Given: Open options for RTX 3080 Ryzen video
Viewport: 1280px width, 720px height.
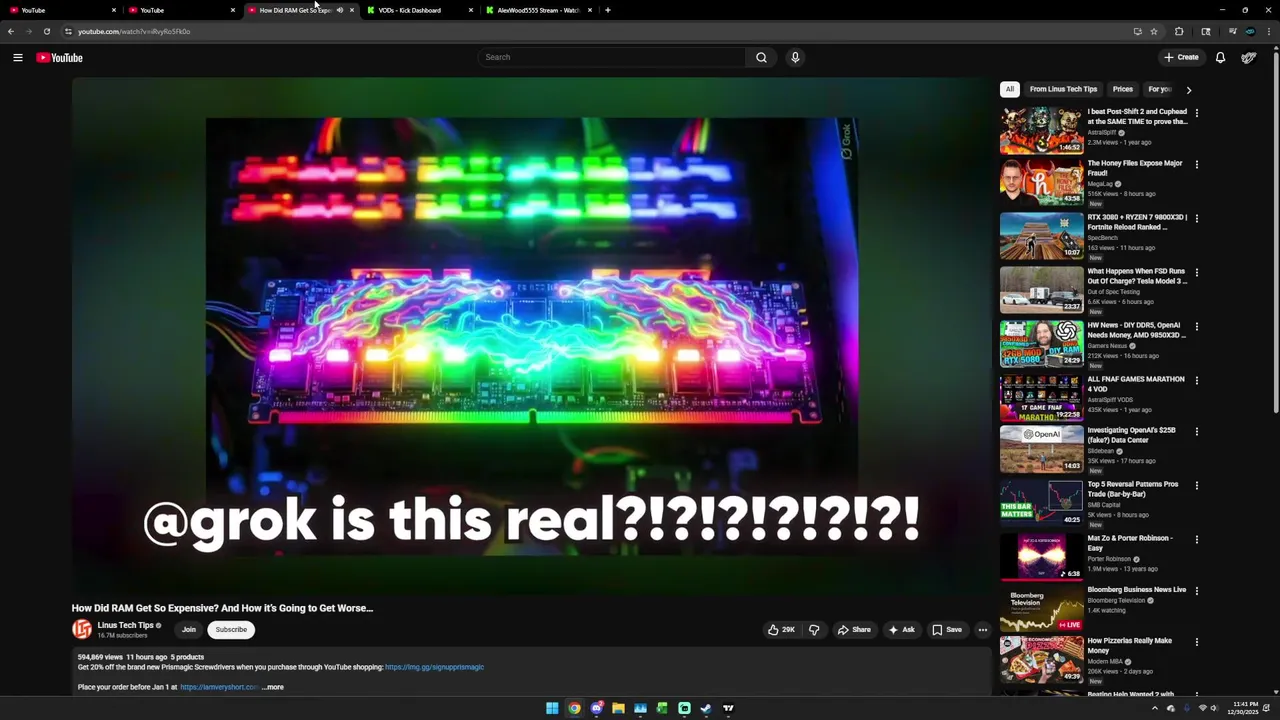Looking at the screenshot, I should 1197,218.
